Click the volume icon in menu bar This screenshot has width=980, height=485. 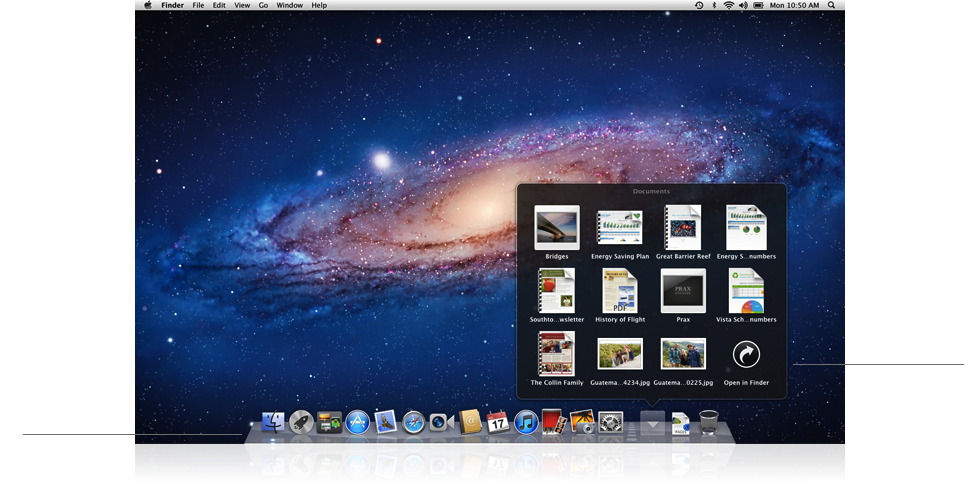(x=743, y=5)
